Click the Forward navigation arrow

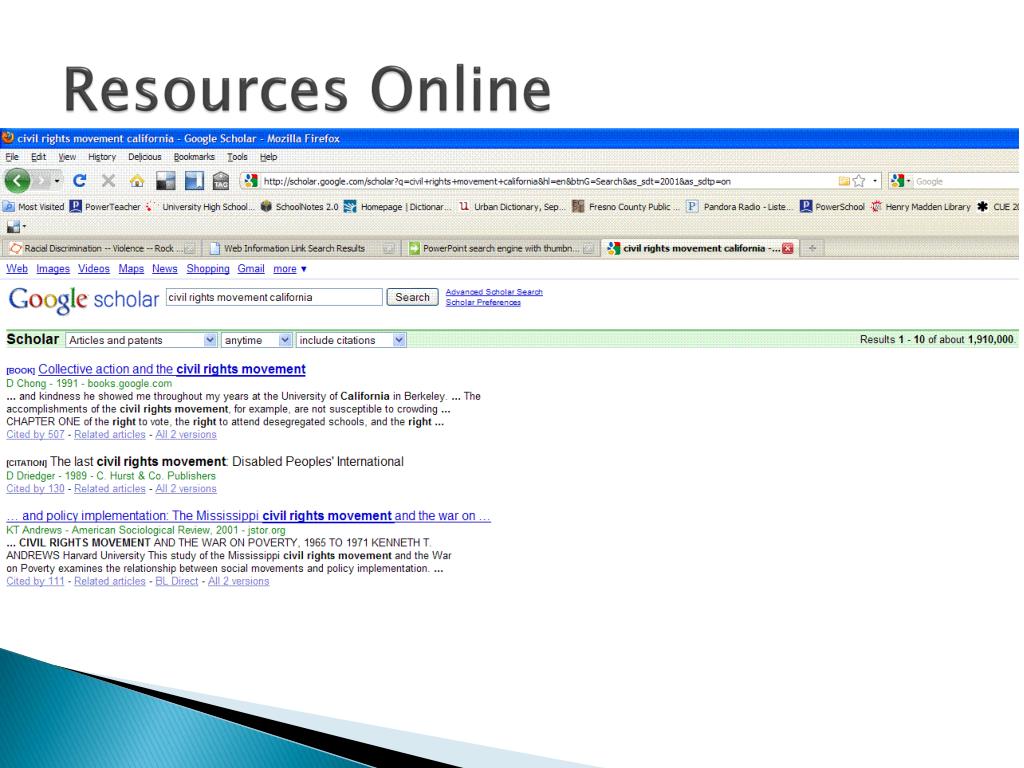tap(42, 181)
